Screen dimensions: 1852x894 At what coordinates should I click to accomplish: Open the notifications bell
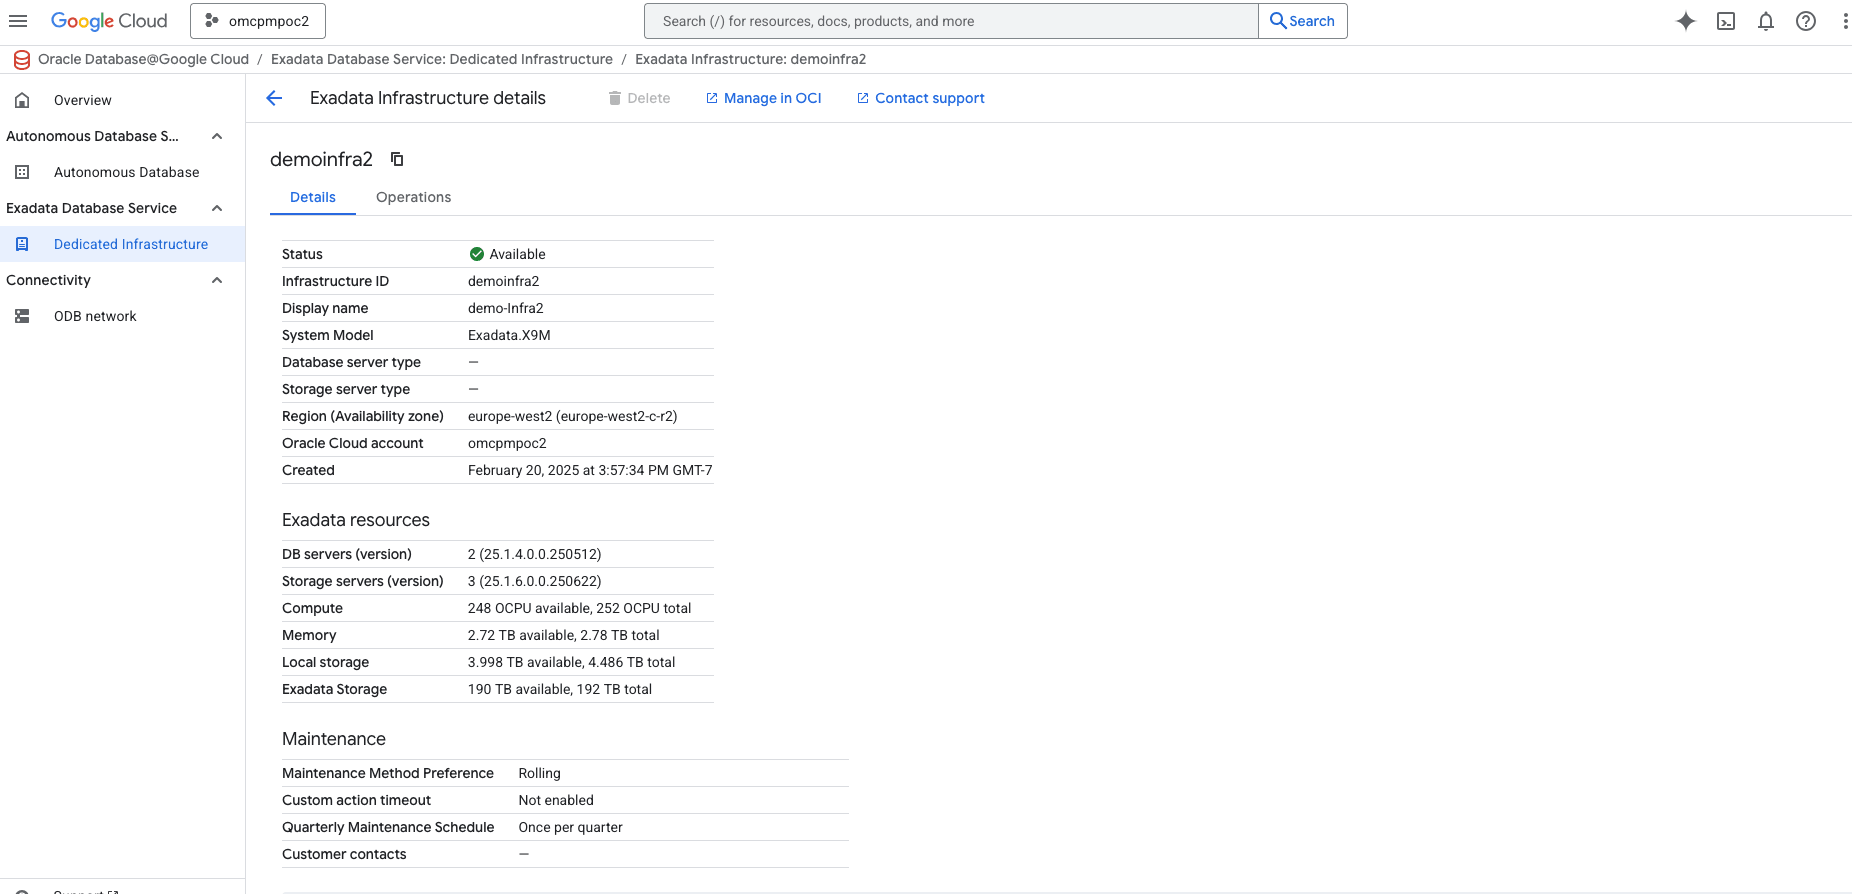tap(1766, 21)
